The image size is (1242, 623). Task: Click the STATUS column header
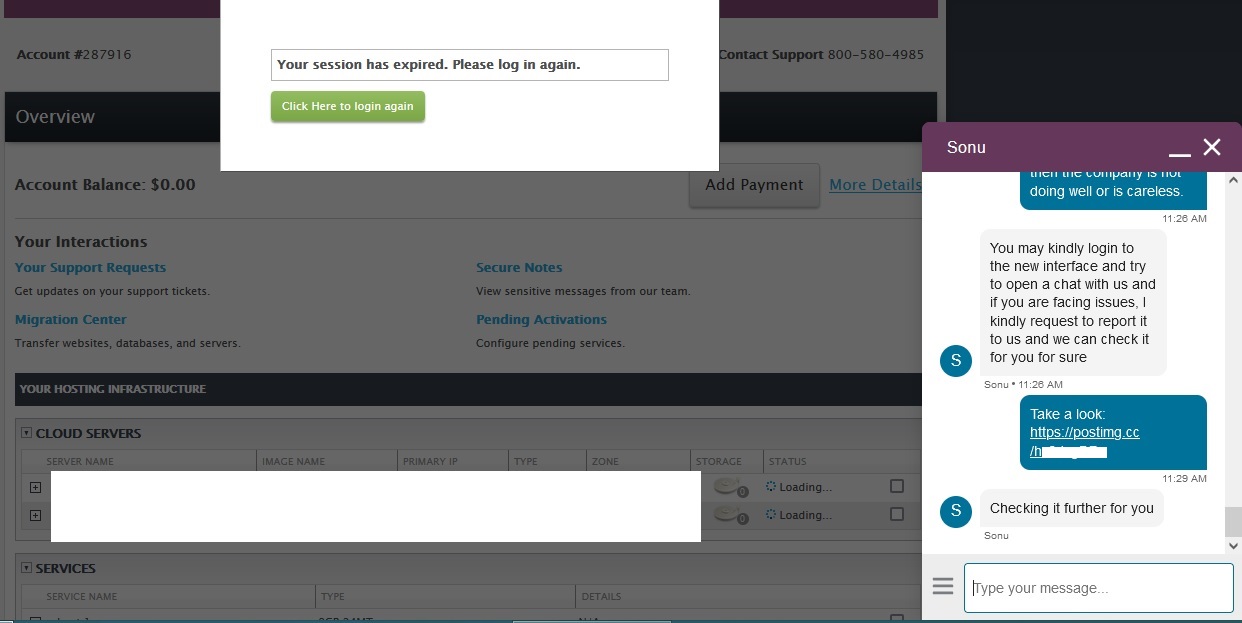click(x=787, y=462)
